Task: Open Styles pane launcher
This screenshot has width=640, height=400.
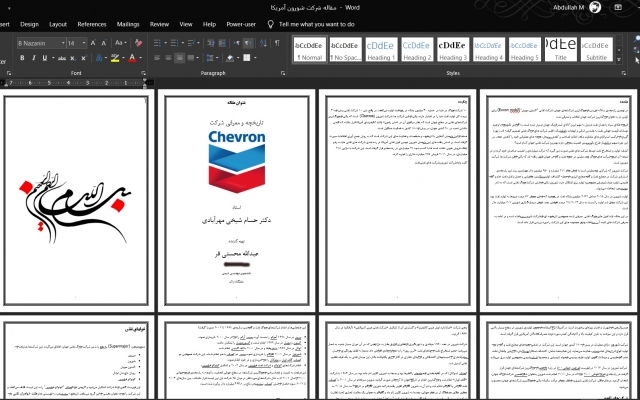Action: tap(623, 73)
